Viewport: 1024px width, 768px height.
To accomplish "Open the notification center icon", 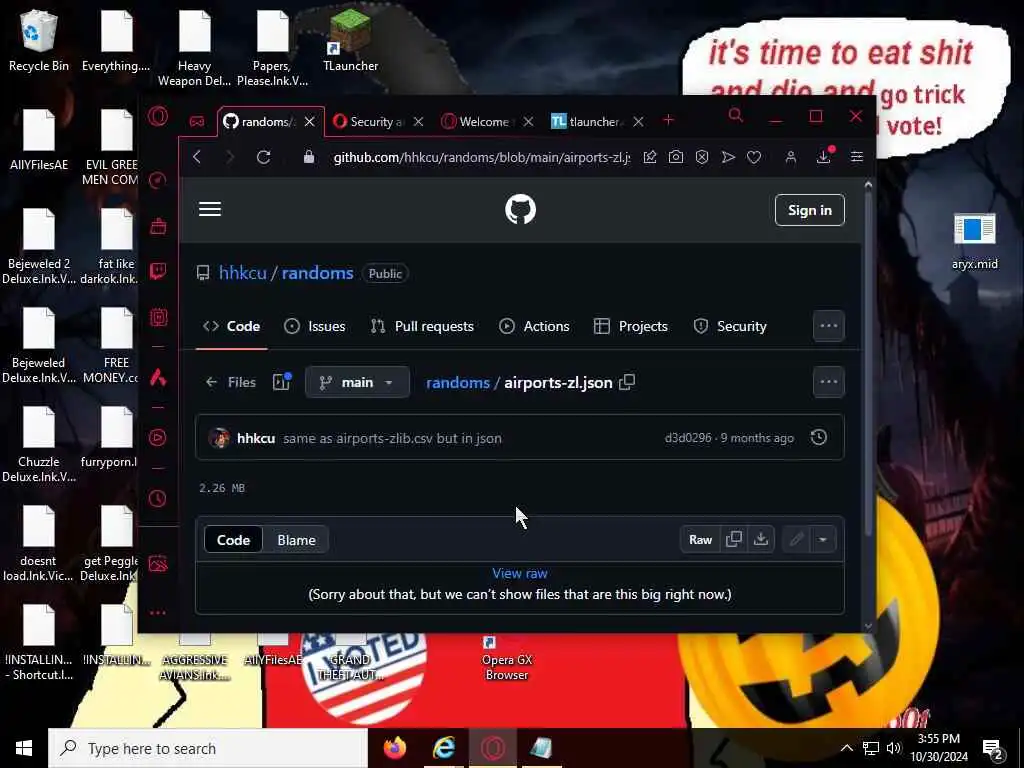I will [993, 749].
